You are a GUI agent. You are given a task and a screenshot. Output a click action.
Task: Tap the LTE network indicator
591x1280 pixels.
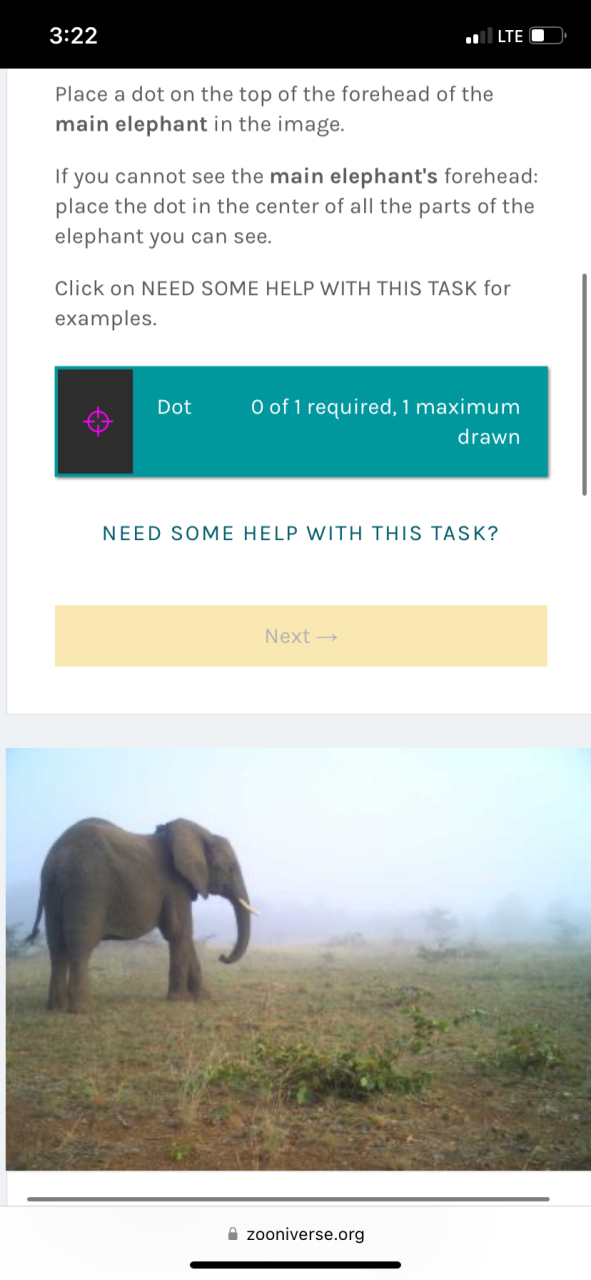(510, 36)
